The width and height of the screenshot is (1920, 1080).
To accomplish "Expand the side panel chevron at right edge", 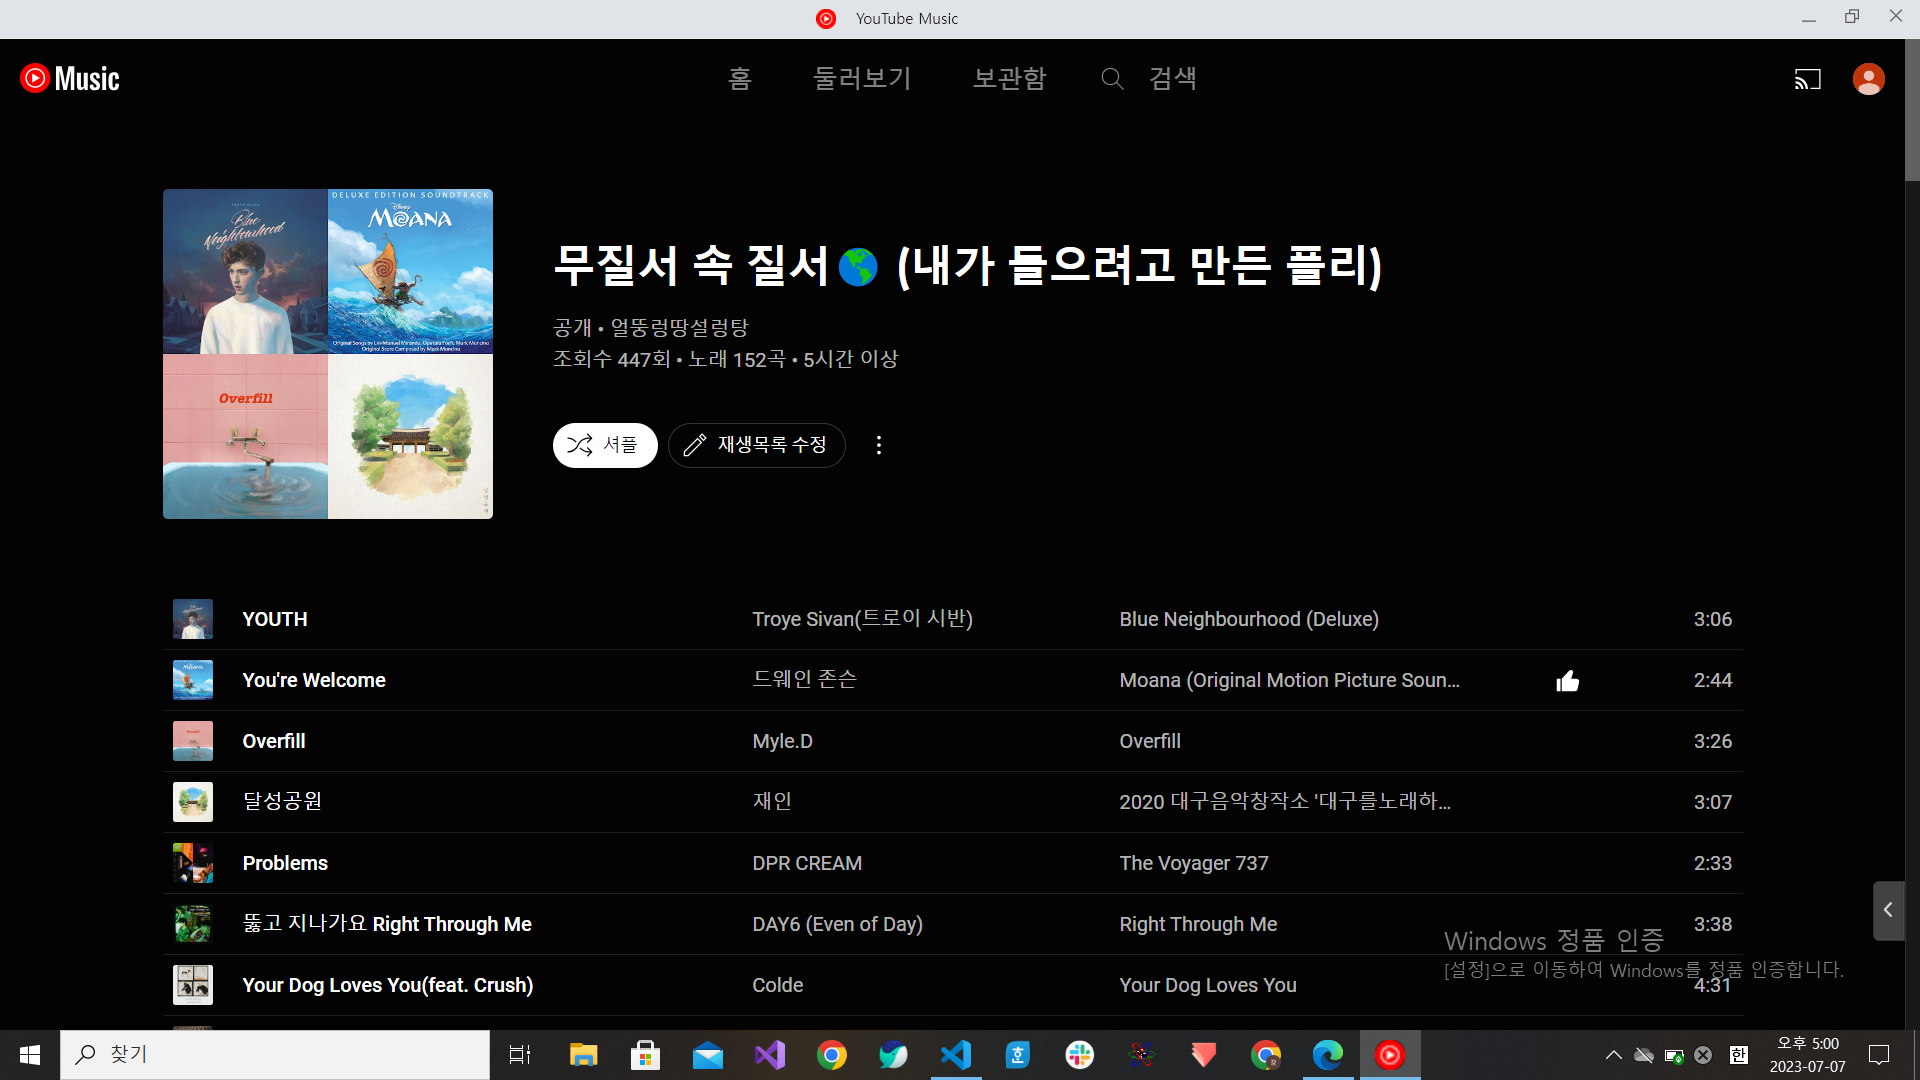I will tap(1888, 910).
